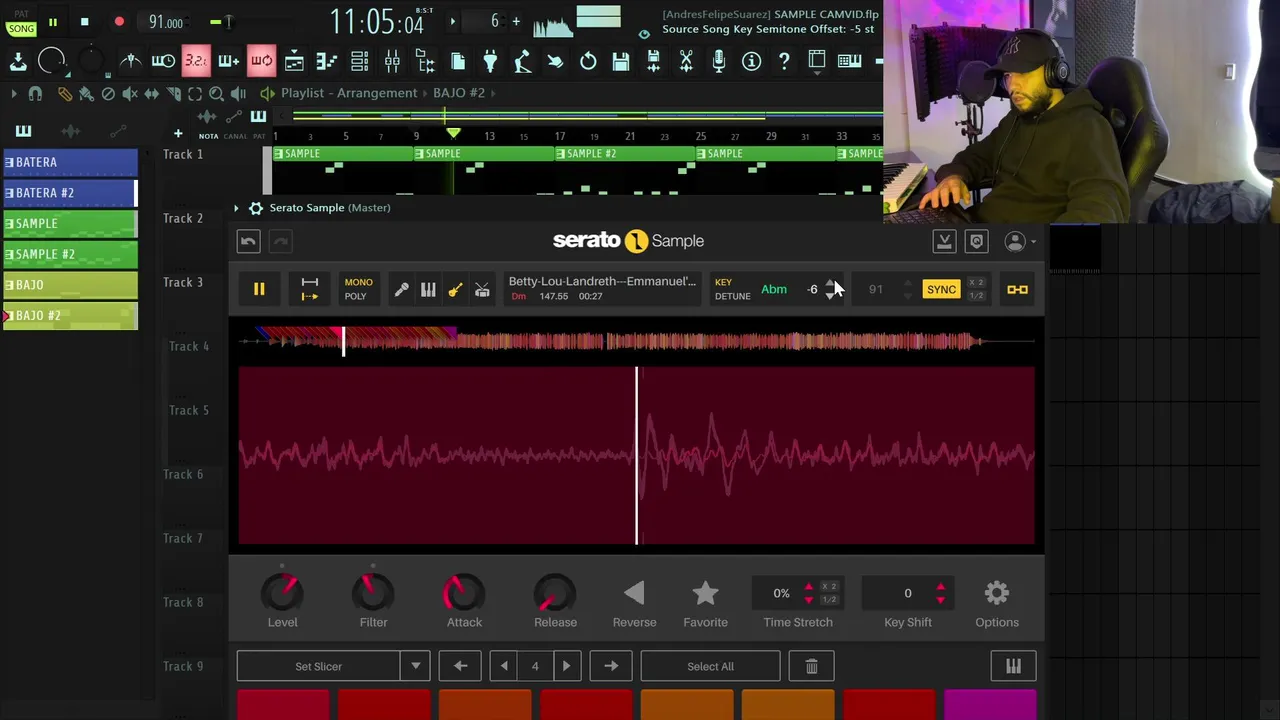This screenshot has height=720, width=1280.
Task: Click the plus button above the NOTA tab
Action: point(178,133)
